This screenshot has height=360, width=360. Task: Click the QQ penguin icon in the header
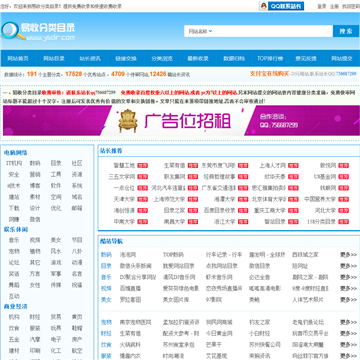[264, 6]
